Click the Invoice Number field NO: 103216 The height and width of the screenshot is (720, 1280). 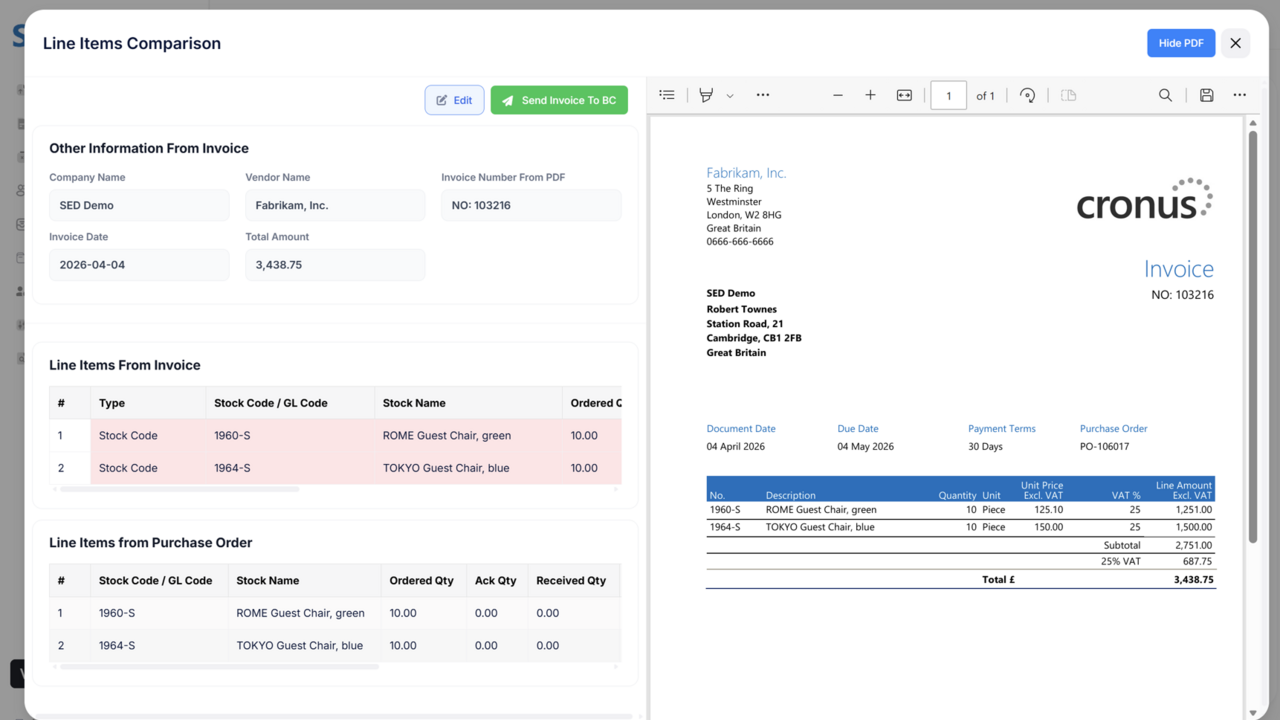tap(531, 205)
